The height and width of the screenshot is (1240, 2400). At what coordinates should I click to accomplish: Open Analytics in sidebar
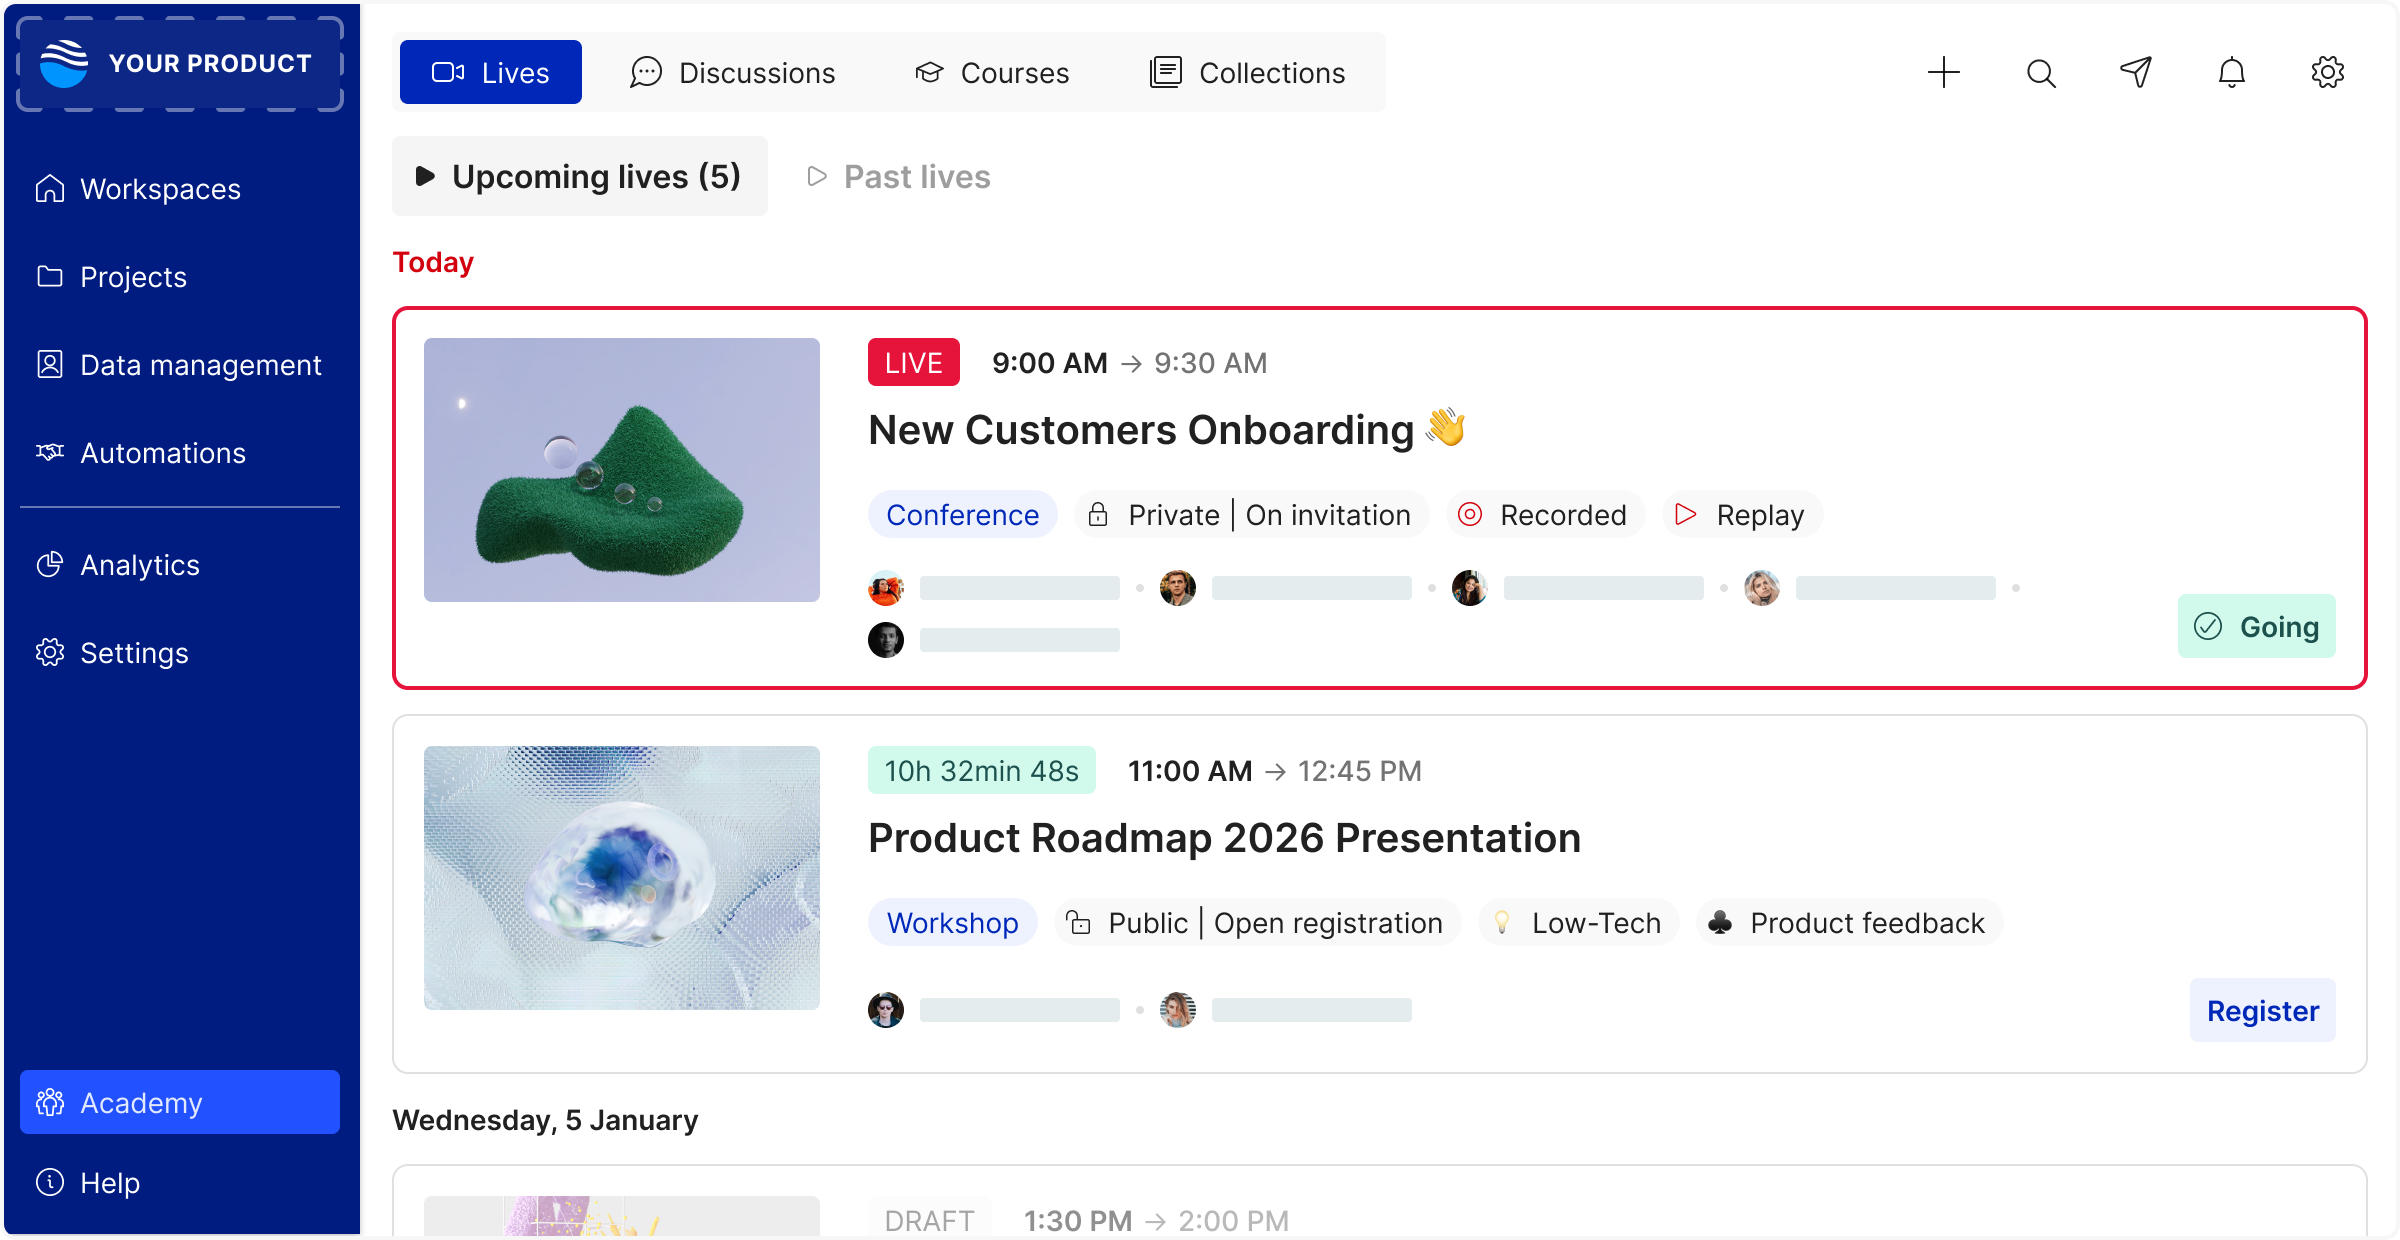point(140,565)
